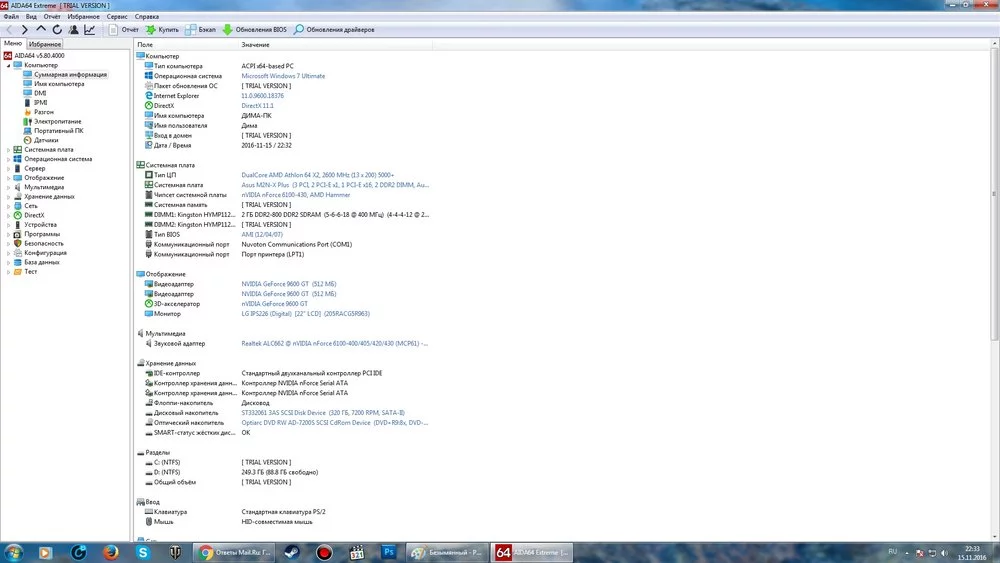Open AMI (12/04/07) BIOS link
This screenshot has height=563, width=1000.
[x=262, y=235]
